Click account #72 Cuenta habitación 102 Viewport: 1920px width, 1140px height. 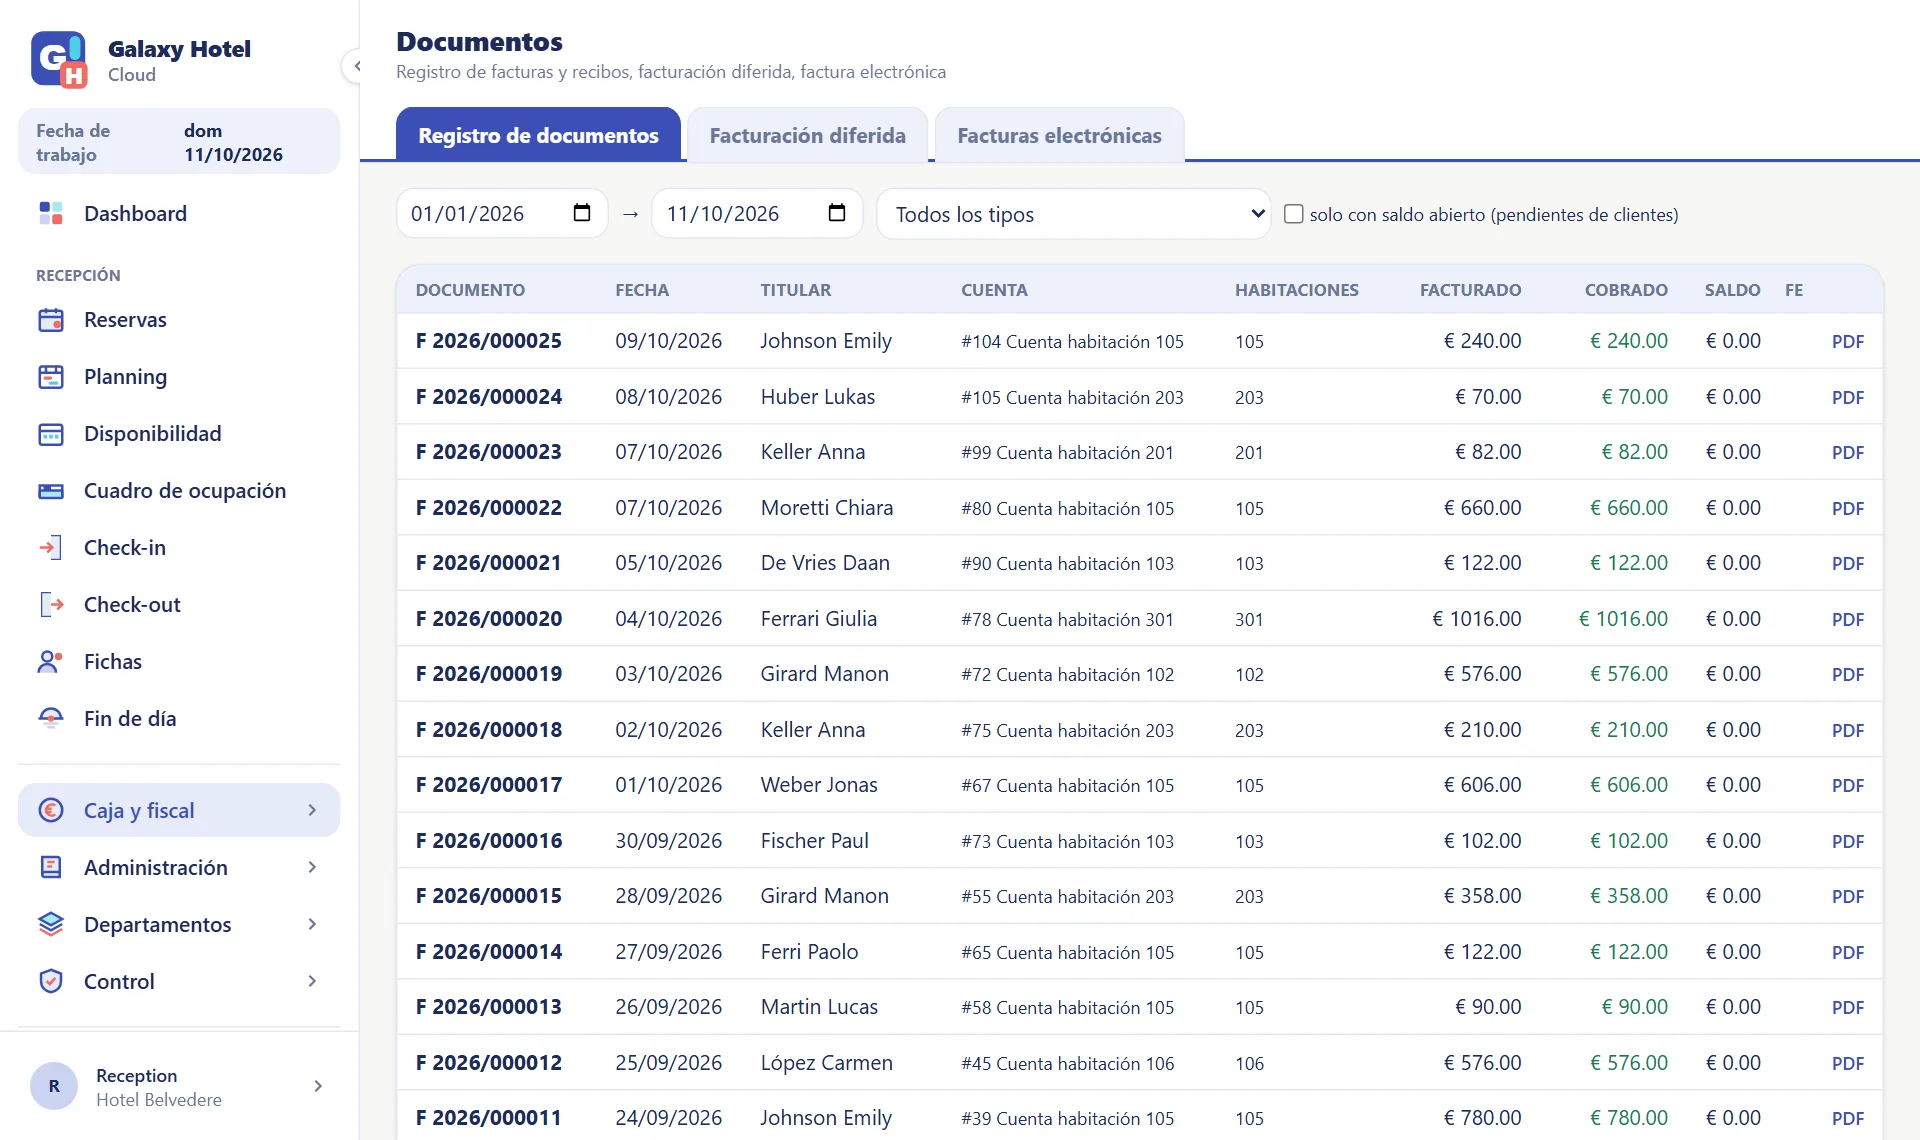[1067, 675]
